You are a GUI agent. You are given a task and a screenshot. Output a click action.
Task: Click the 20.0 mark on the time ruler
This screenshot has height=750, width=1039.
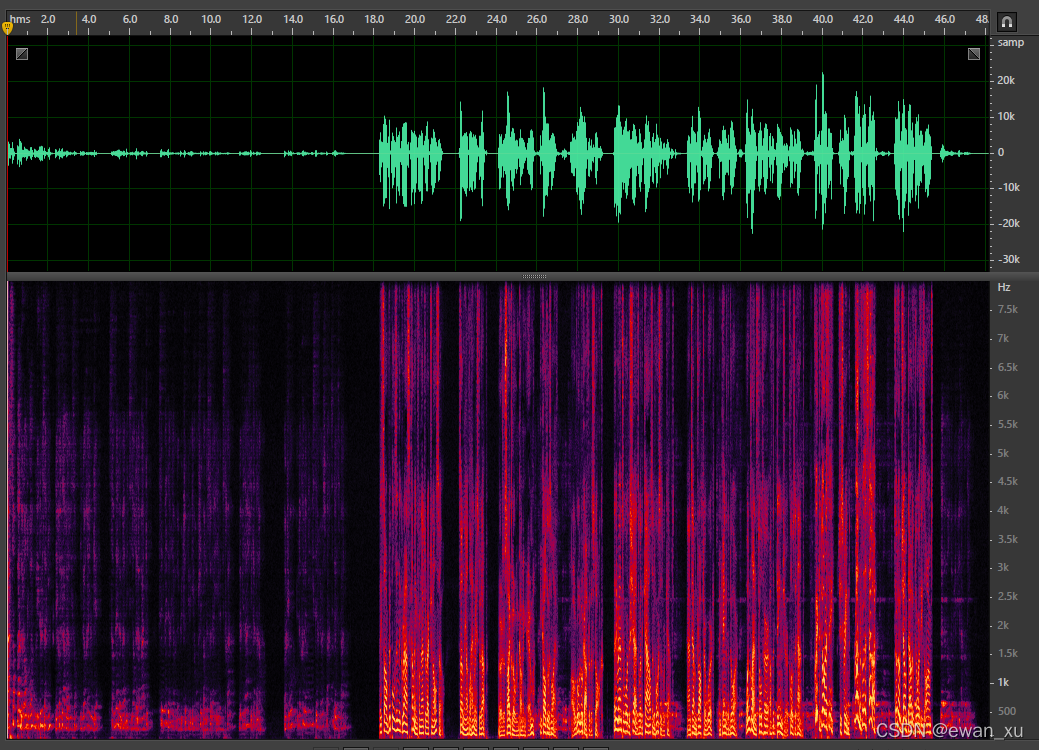tap(415, 19)
